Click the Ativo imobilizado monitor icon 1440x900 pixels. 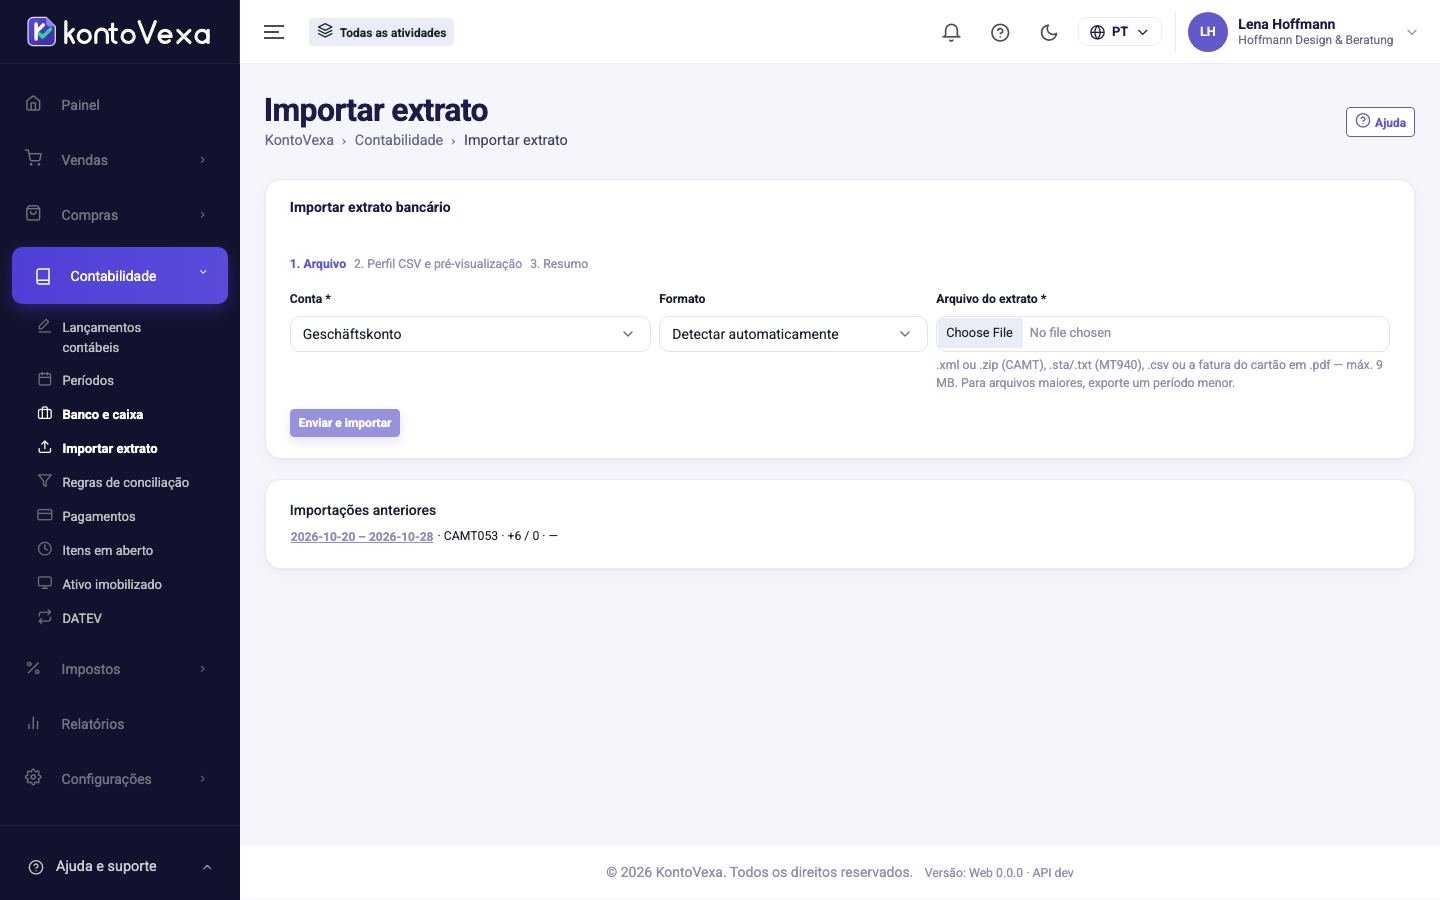pyautogui.click(x=44, y=583)
